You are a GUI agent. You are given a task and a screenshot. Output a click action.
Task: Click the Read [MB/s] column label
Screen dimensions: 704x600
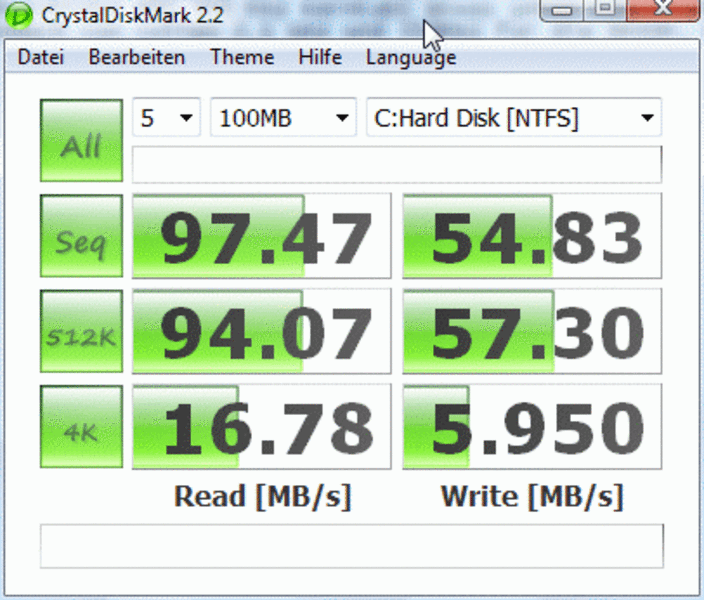(x=262, y=497)
